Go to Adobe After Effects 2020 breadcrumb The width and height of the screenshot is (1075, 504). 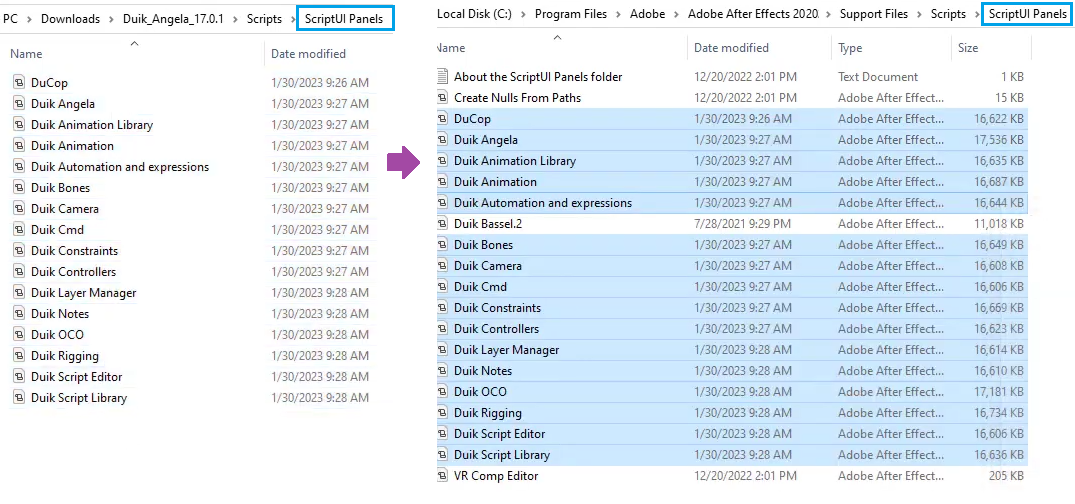tap(753, 14)
